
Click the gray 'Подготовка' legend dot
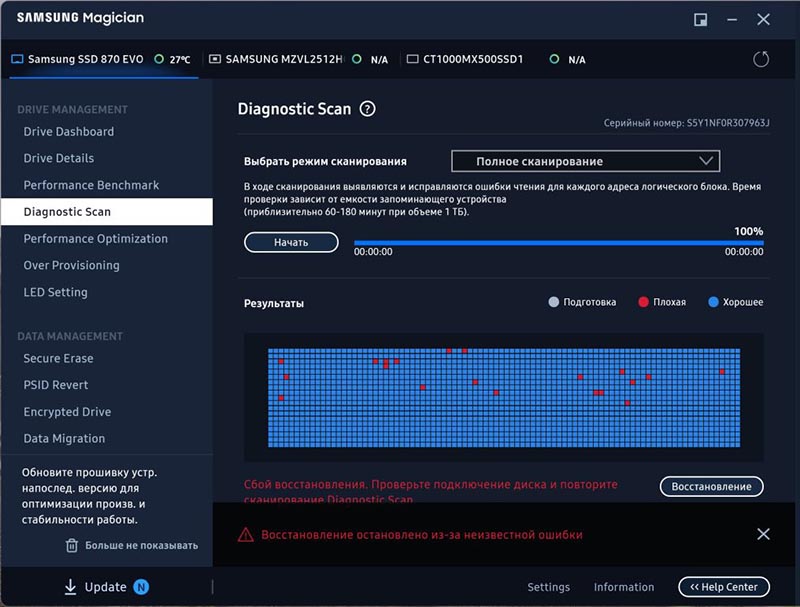554,302
